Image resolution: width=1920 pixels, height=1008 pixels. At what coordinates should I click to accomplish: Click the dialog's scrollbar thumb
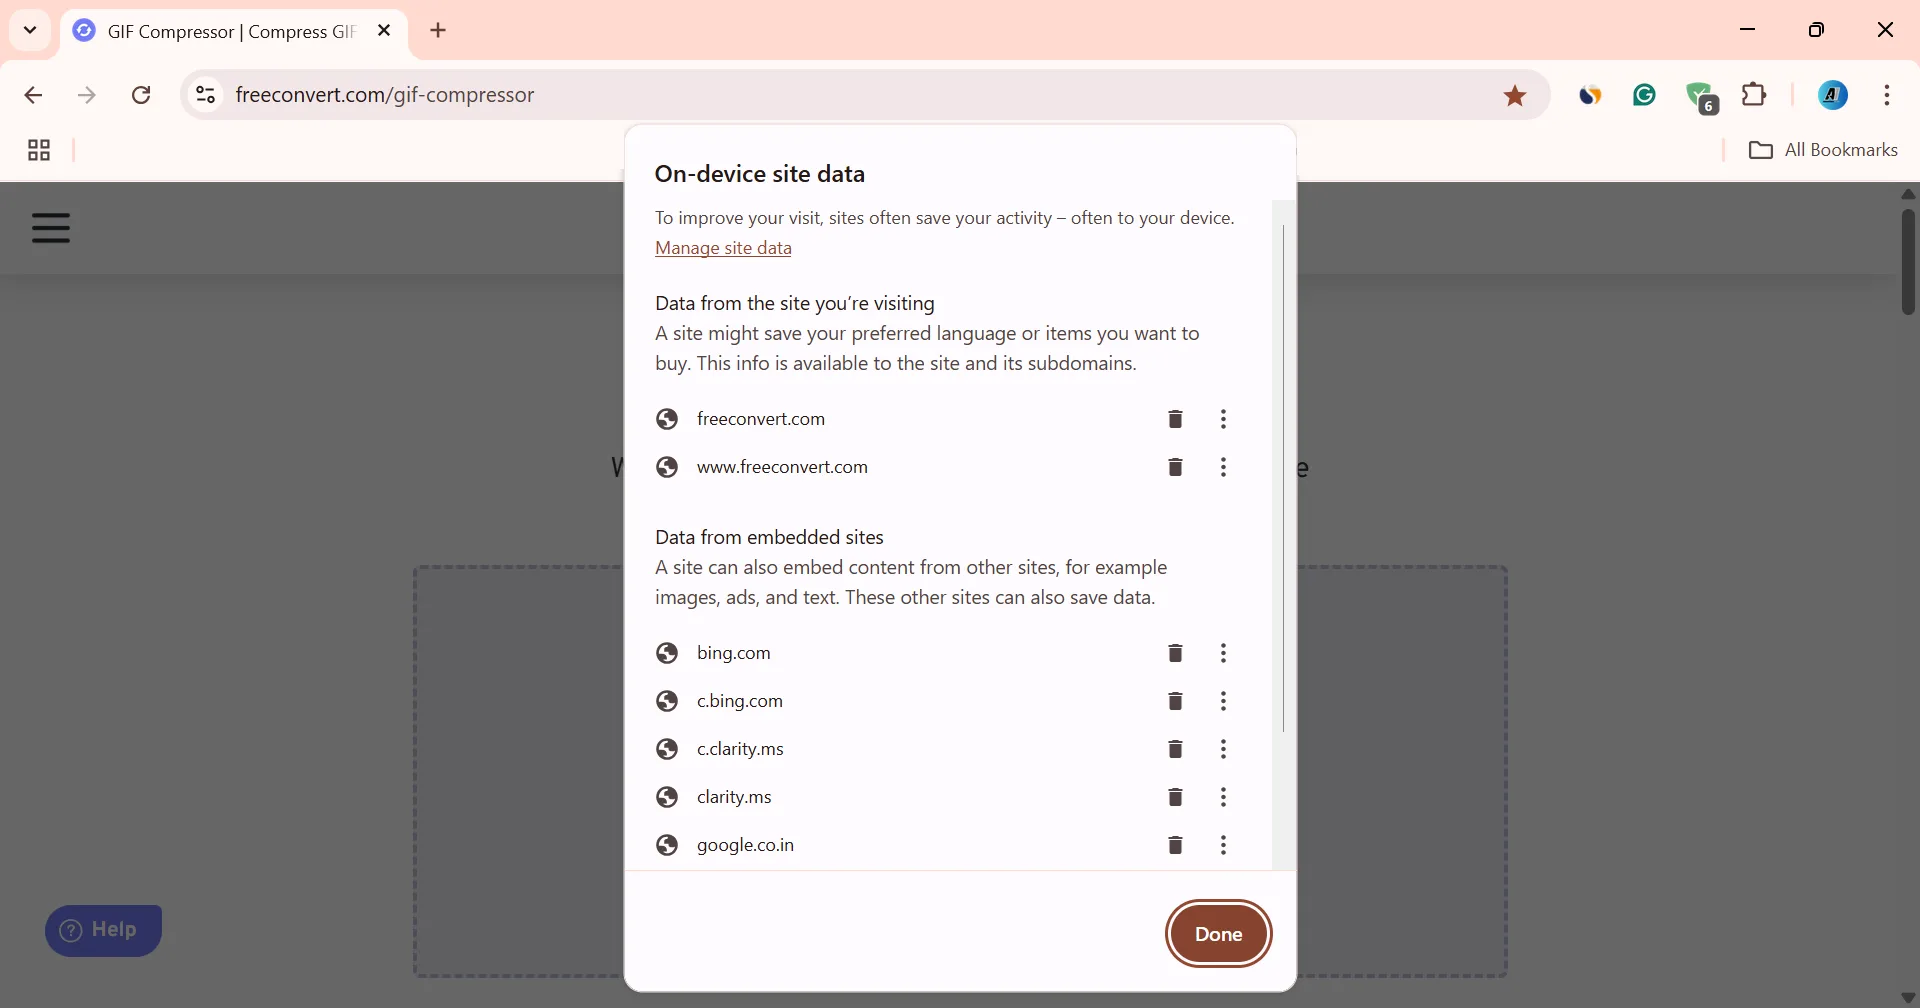(x=1284, y=478)
